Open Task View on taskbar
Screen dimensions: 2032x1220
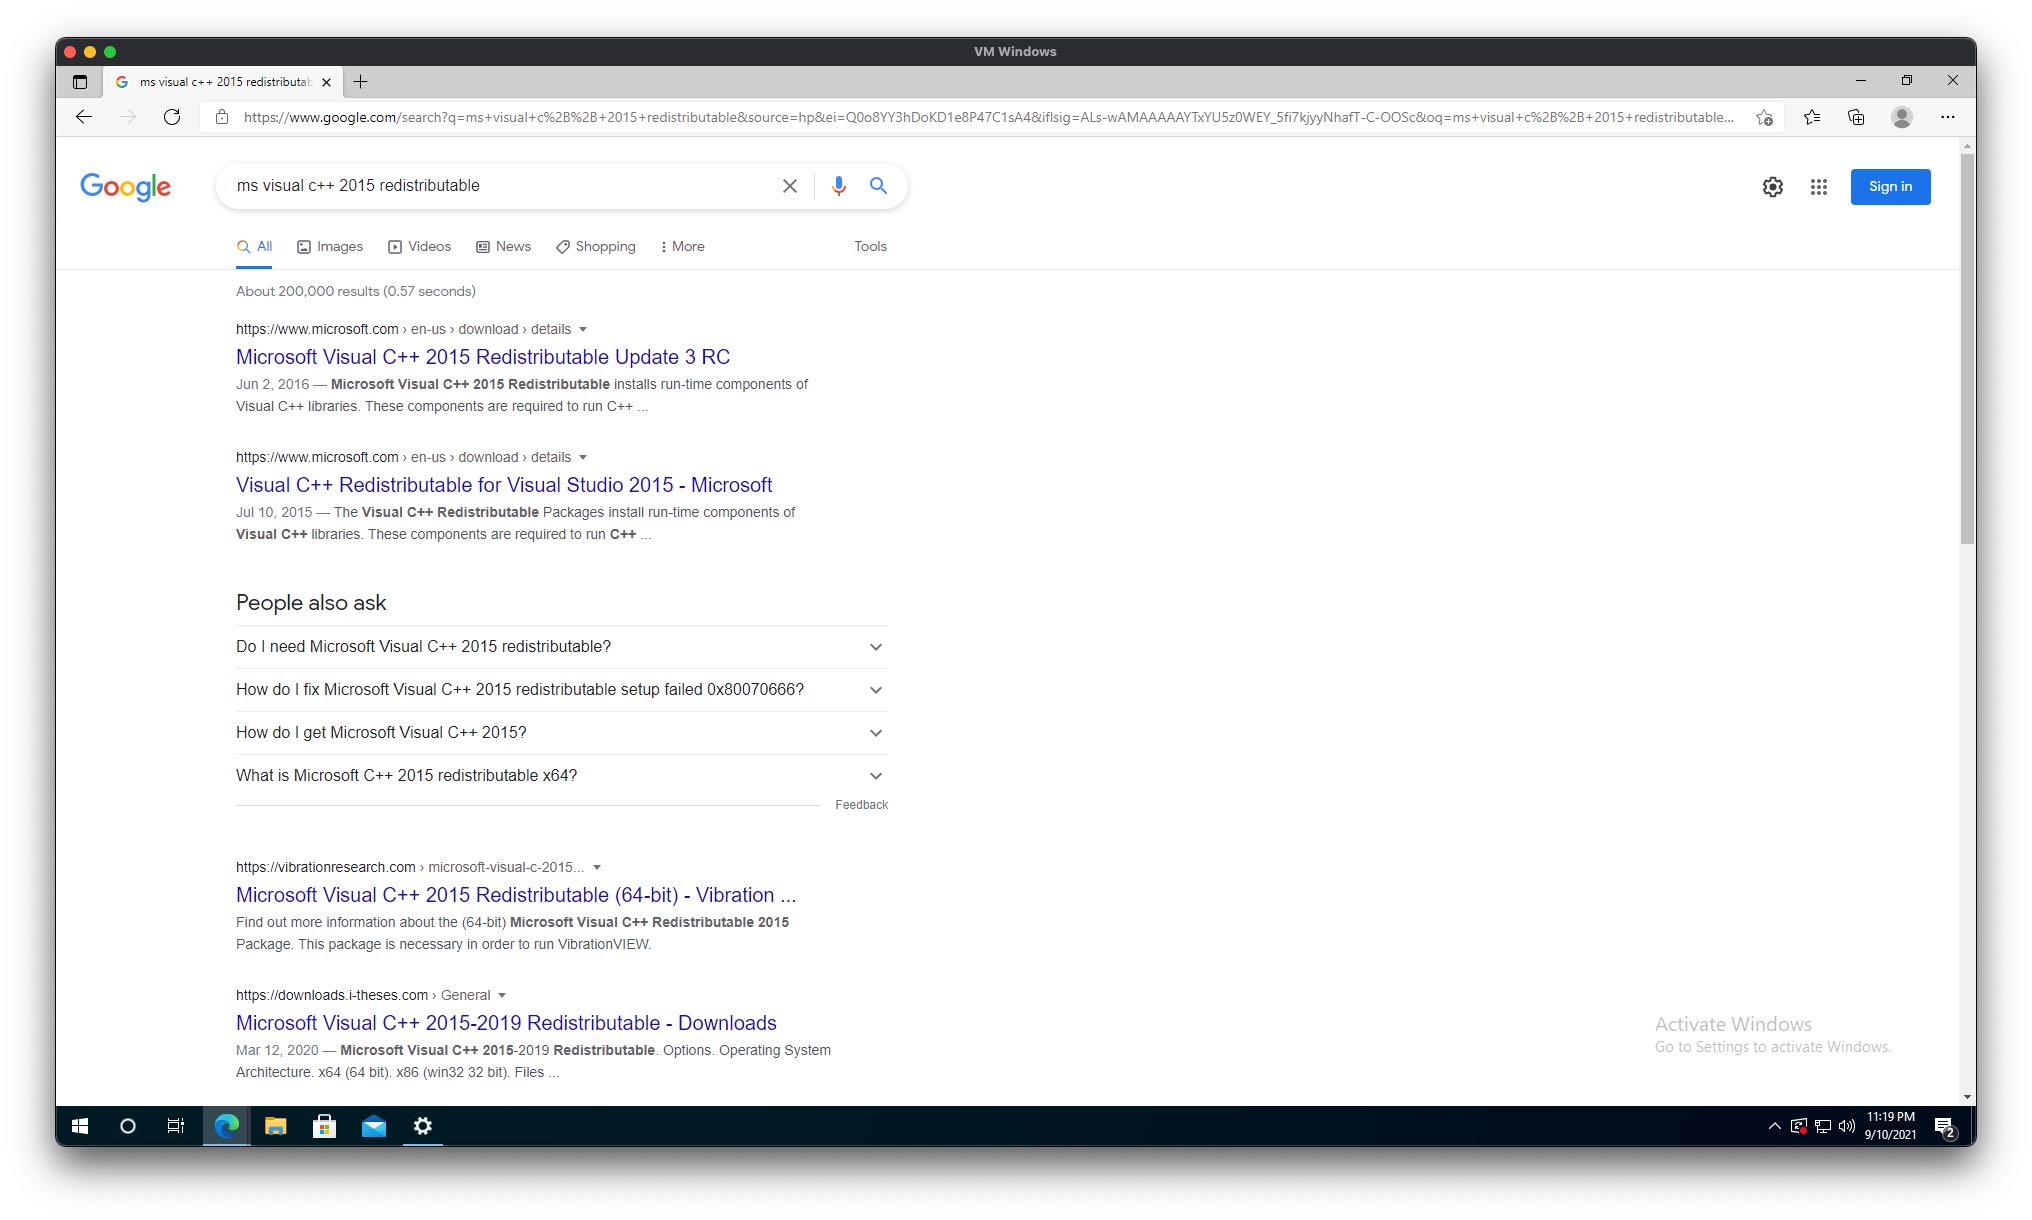point(176,1126)
